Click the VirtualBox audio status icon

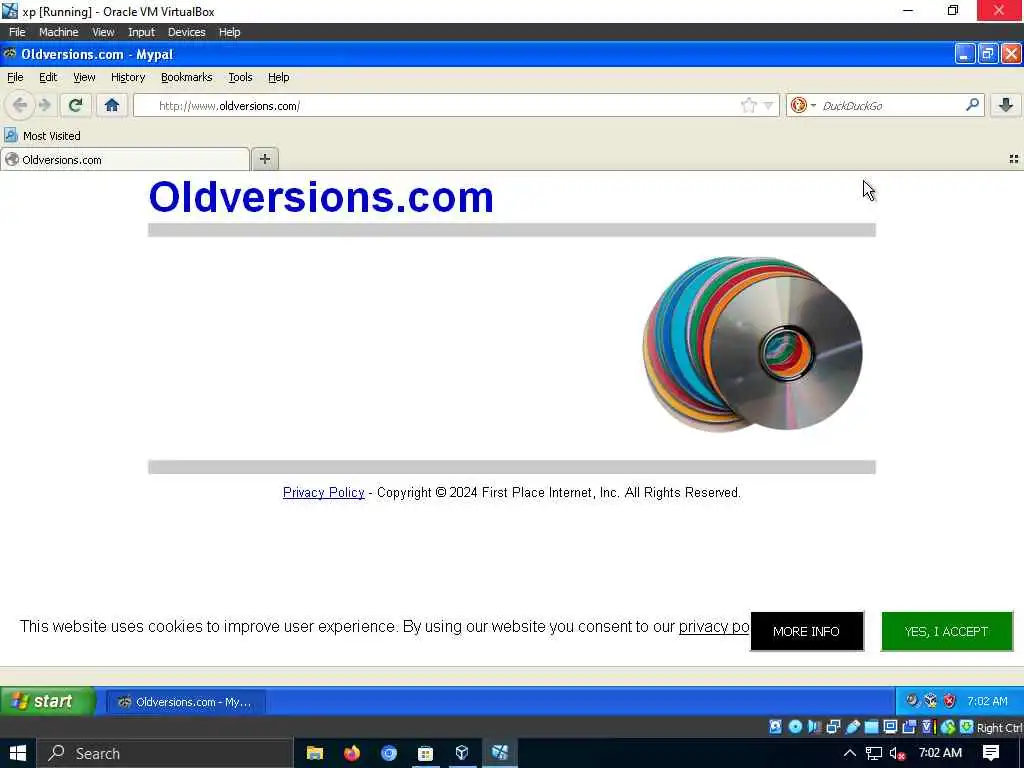(814, 727)
